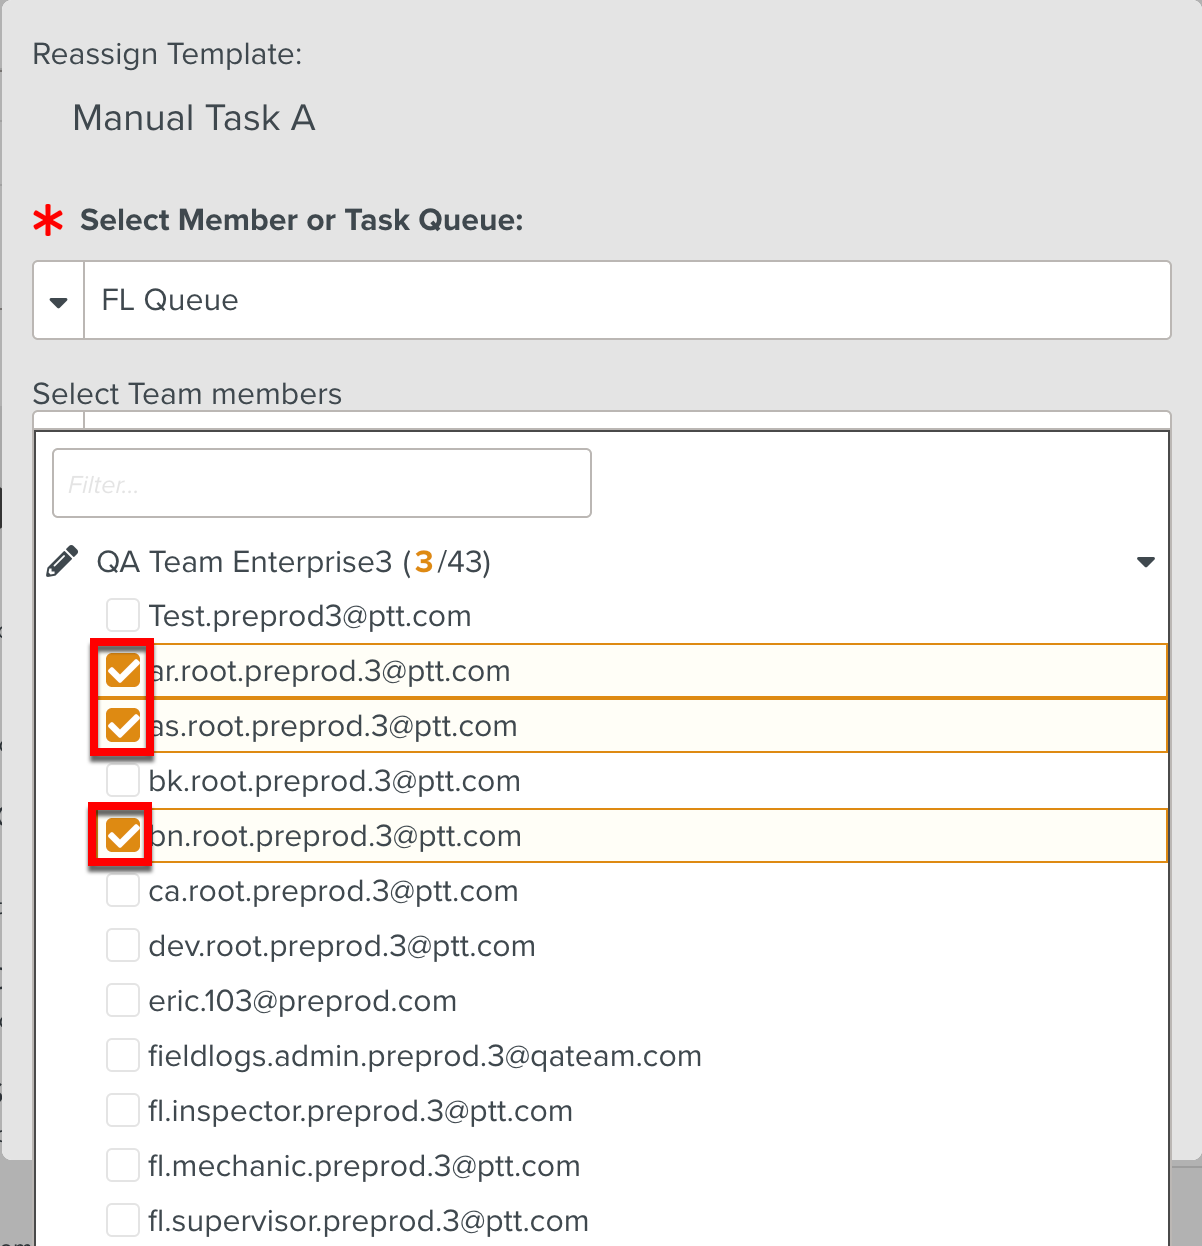Viewport: 1202px width, 1246px height.
Task: Click the pencil edit icon beside QA Team Enterprise3
Action: point(62,562)
